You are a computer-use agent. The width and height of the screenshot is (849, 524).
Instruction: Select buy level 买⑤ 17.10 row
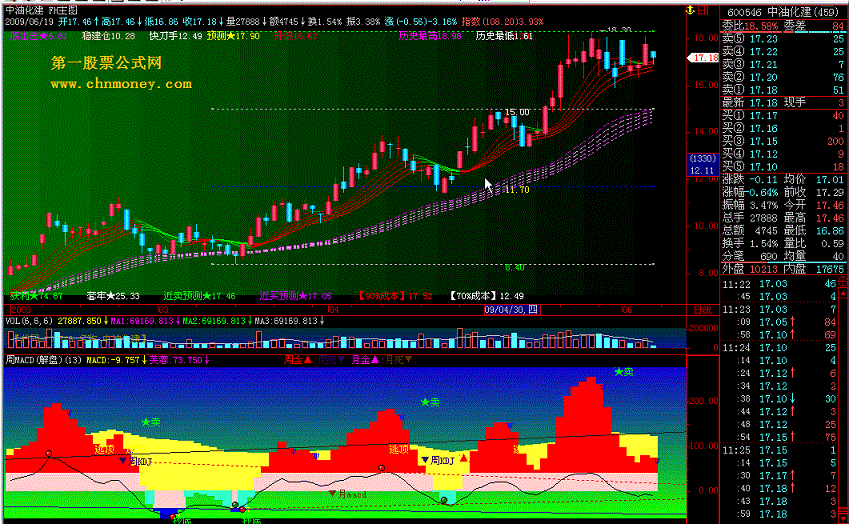(x=783, y=167)
